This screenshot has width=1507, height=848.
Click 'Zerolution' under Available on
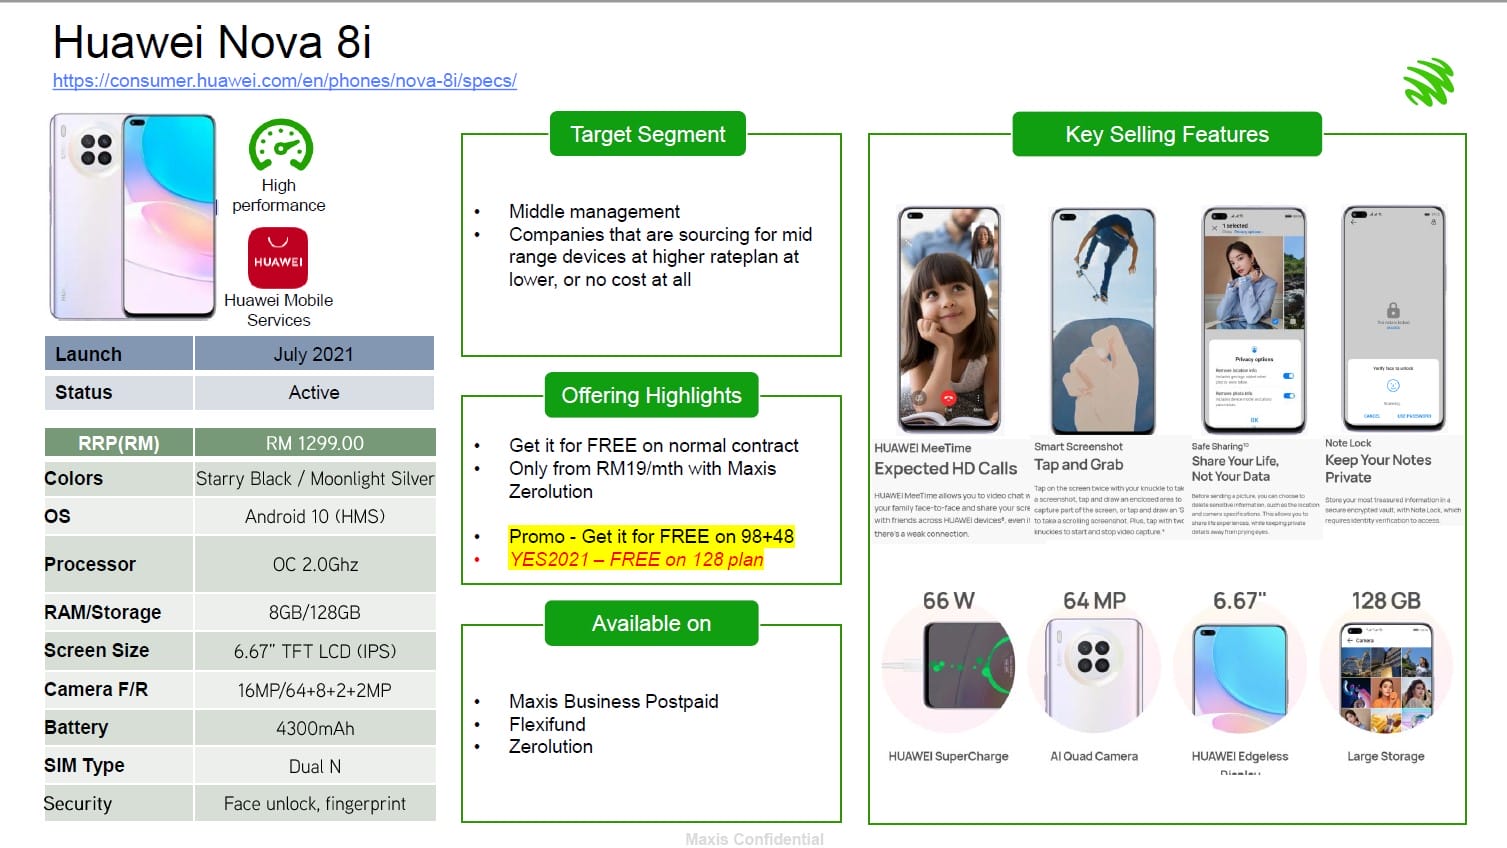pos(550,746)
